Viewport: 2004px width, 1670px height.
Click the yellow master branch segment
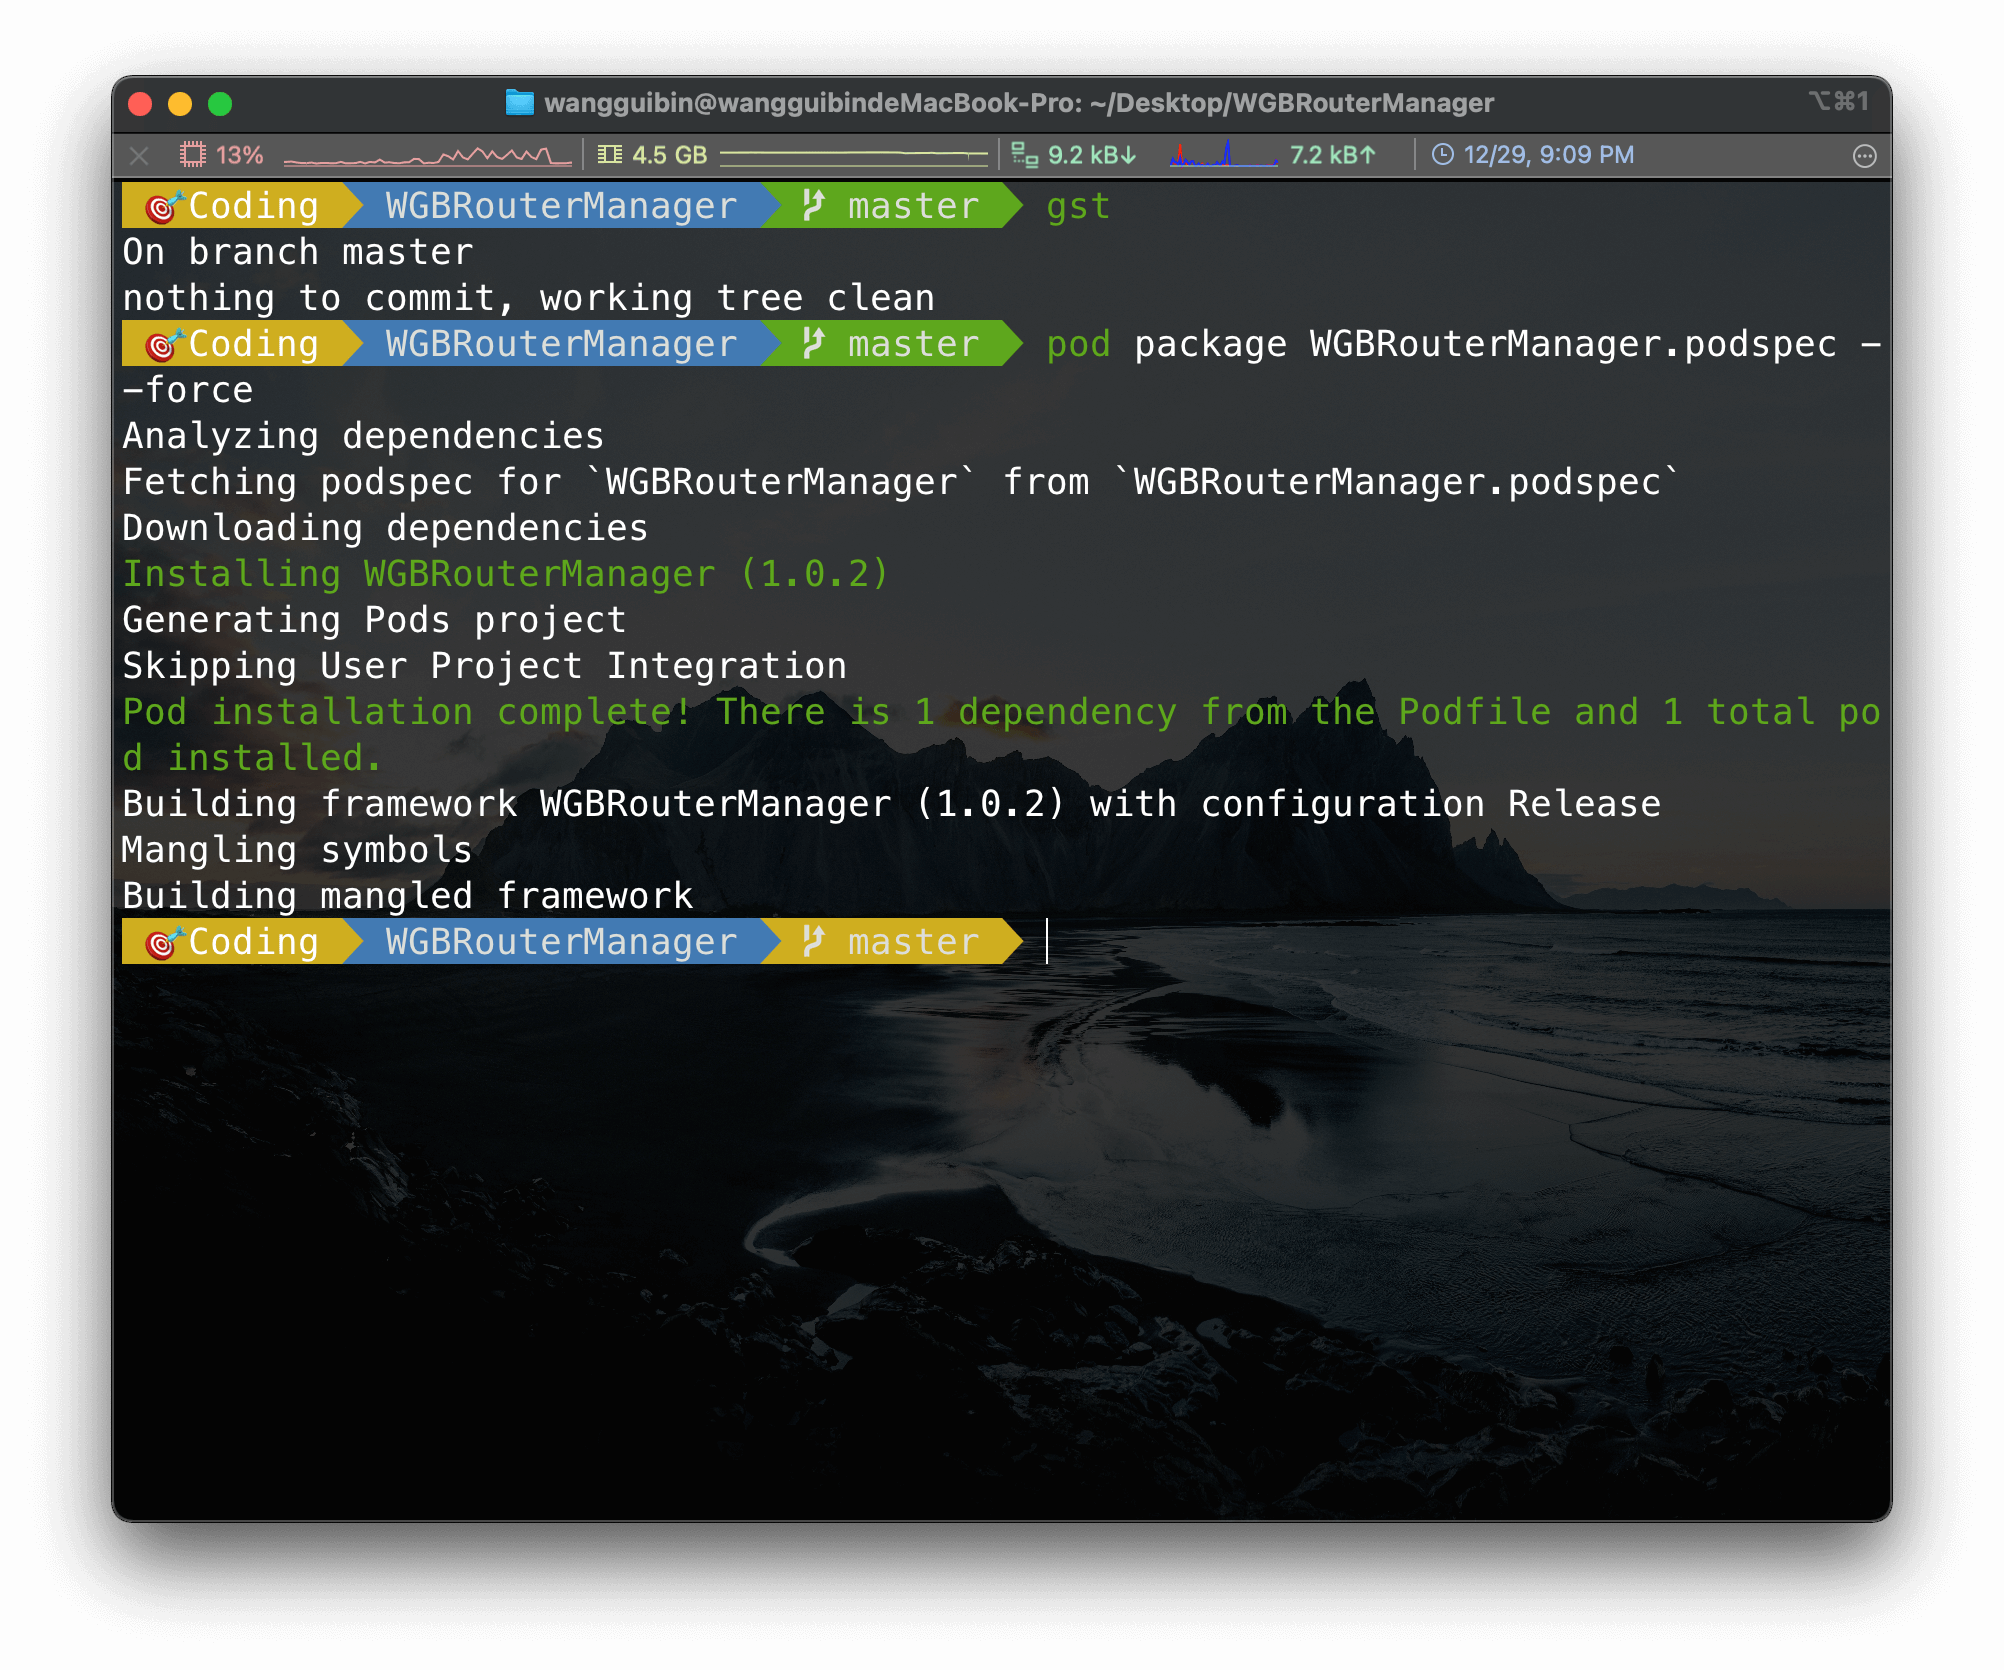pos(892,942)
